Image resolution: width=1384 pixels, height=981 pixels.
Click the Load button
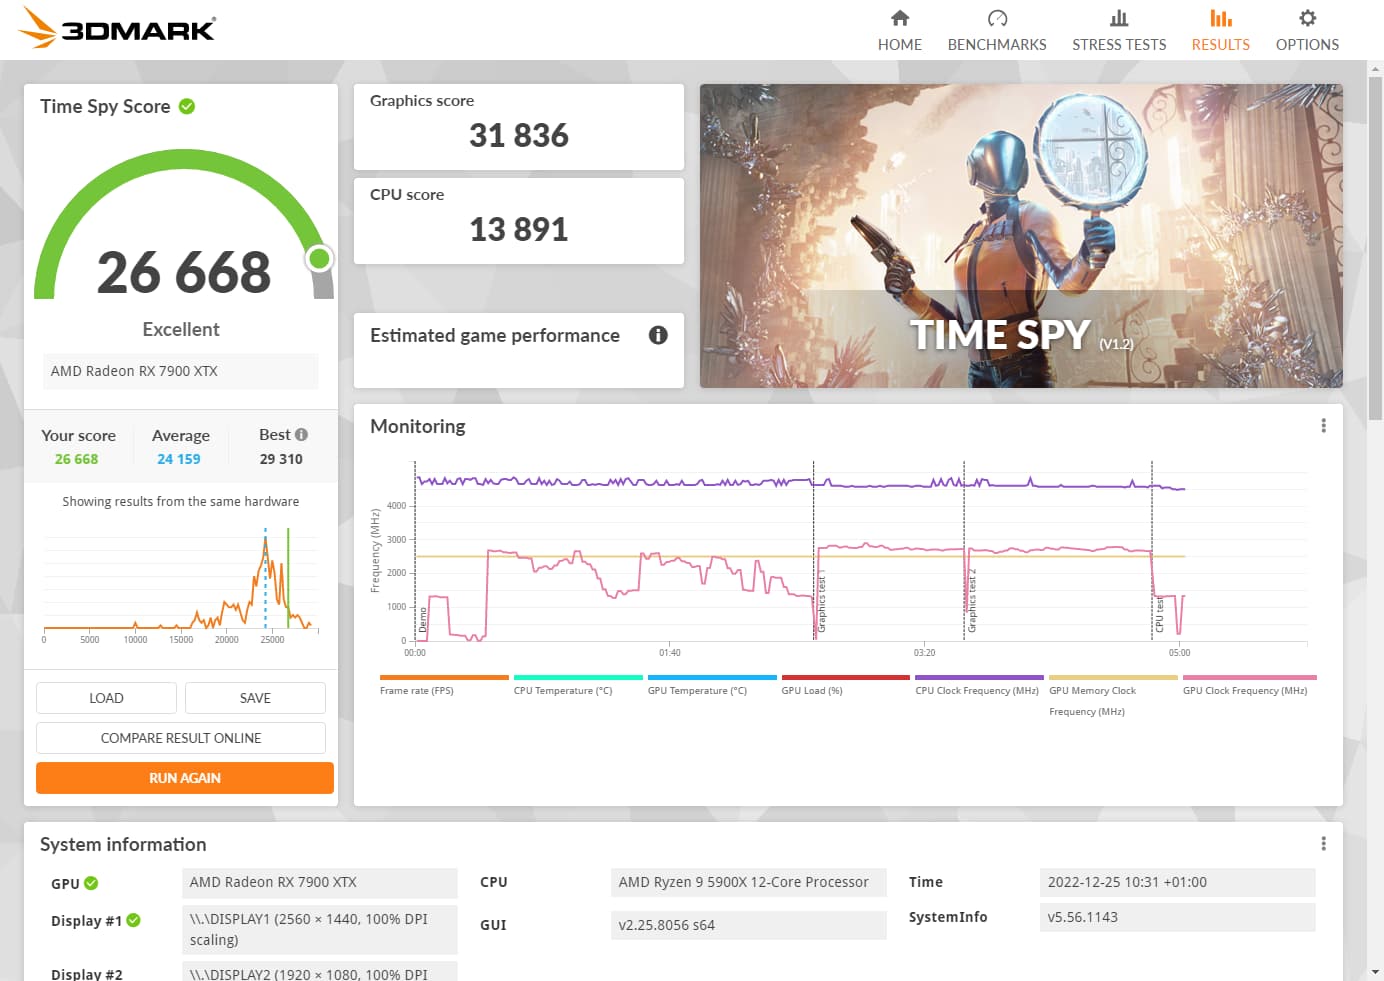pyautogui.click(x=106, y=698)
